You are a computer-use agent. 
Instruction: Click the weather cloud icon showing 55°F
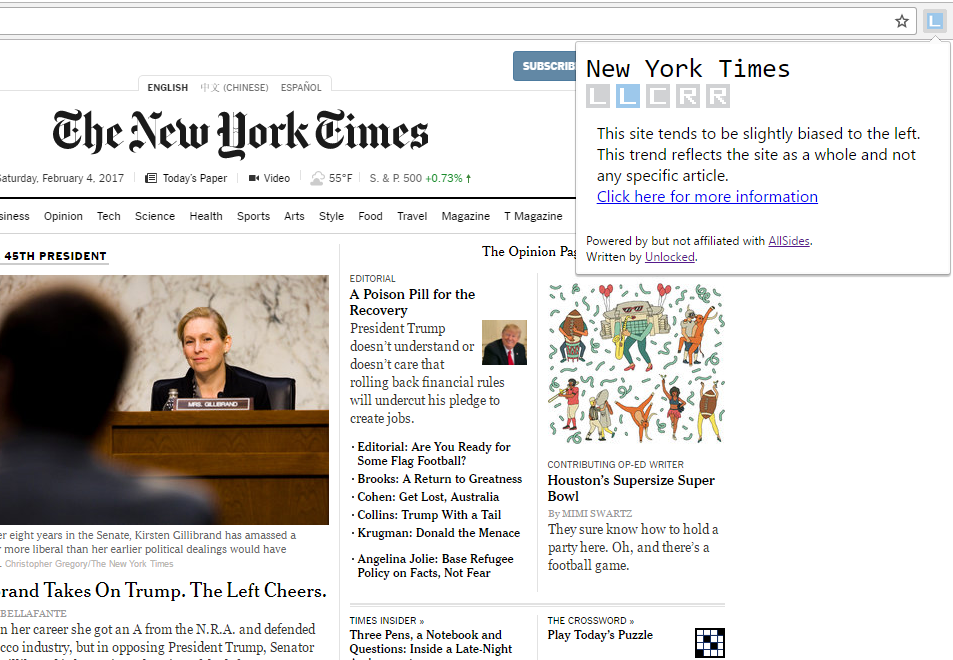pos(317,178)
